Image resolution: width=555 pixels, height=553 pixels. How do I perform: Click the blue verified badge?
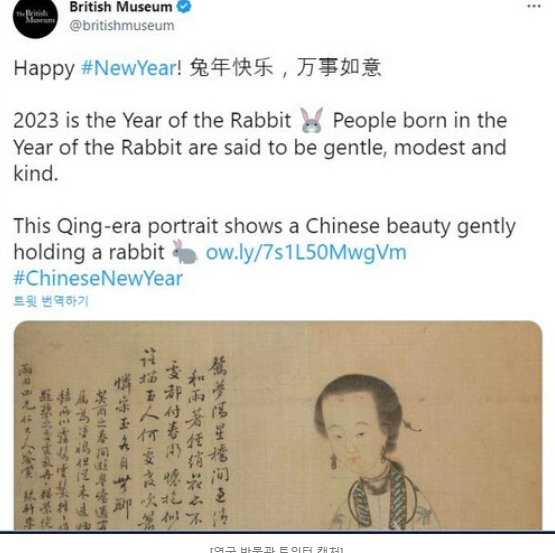(184, 7)
